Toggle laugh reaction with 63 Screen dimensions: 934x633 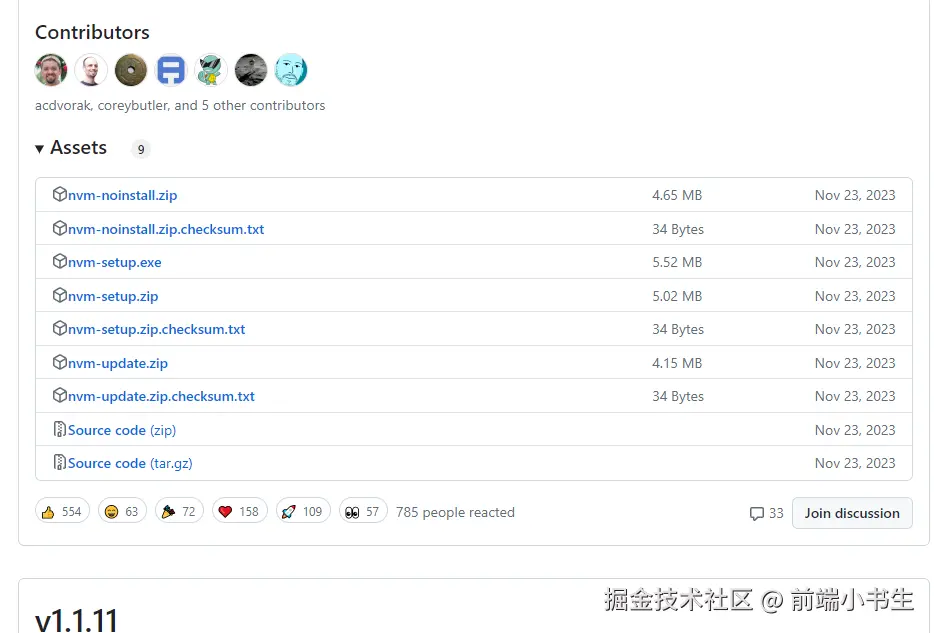click(x=122, y=512)
